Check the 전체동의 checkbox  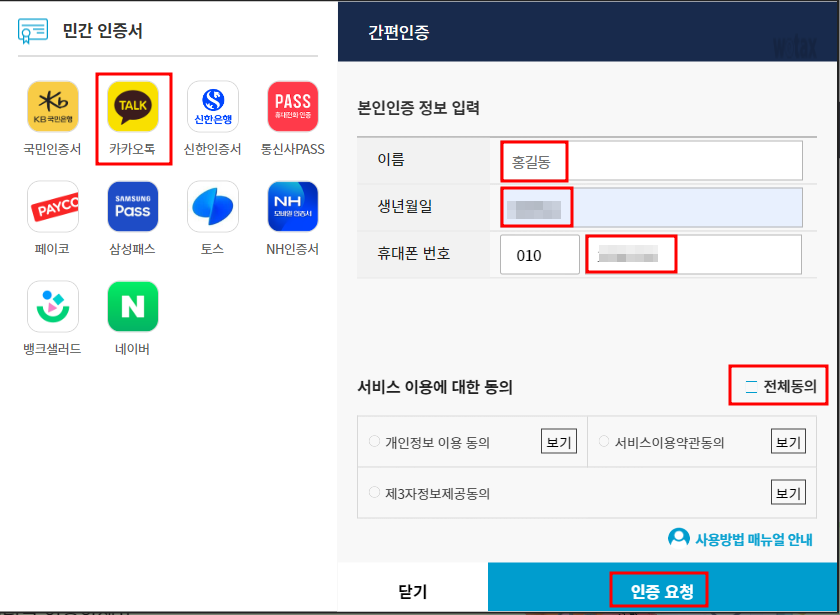[x=751, y=386]
